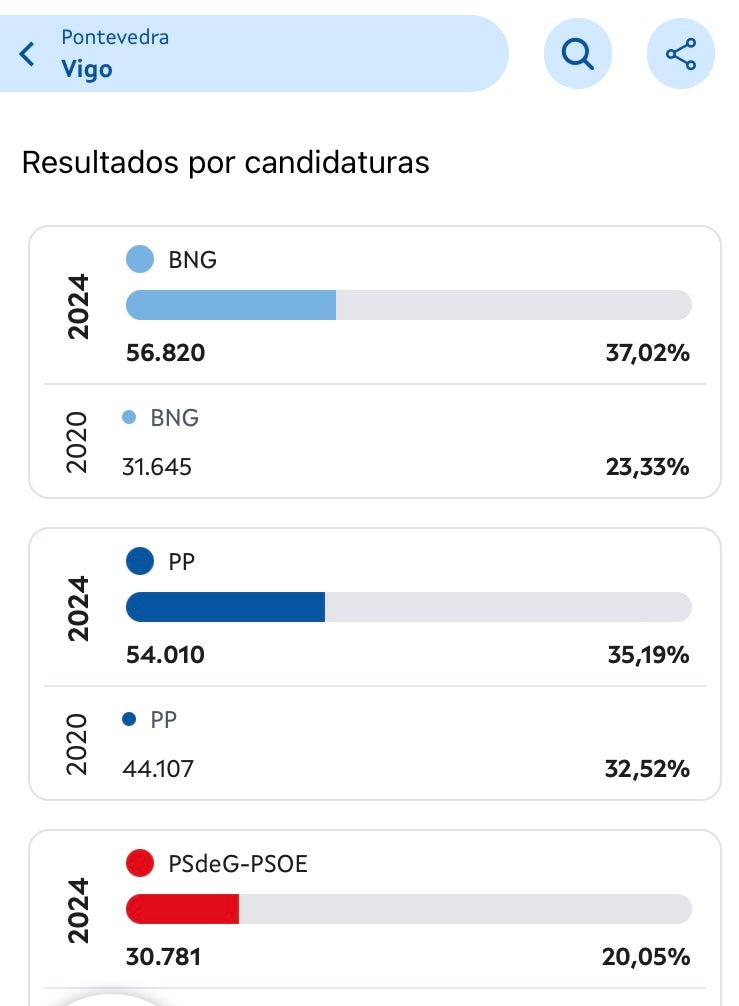Click the 2024 year label on BNG card

pos(79,303)
